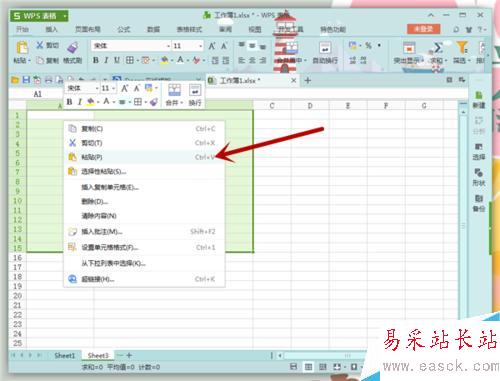Image resolution: width=500 pixels, height=381 pixels.
Task: Click the Highlight (突出显示) icon in ribbon
Action: point(409,47)
